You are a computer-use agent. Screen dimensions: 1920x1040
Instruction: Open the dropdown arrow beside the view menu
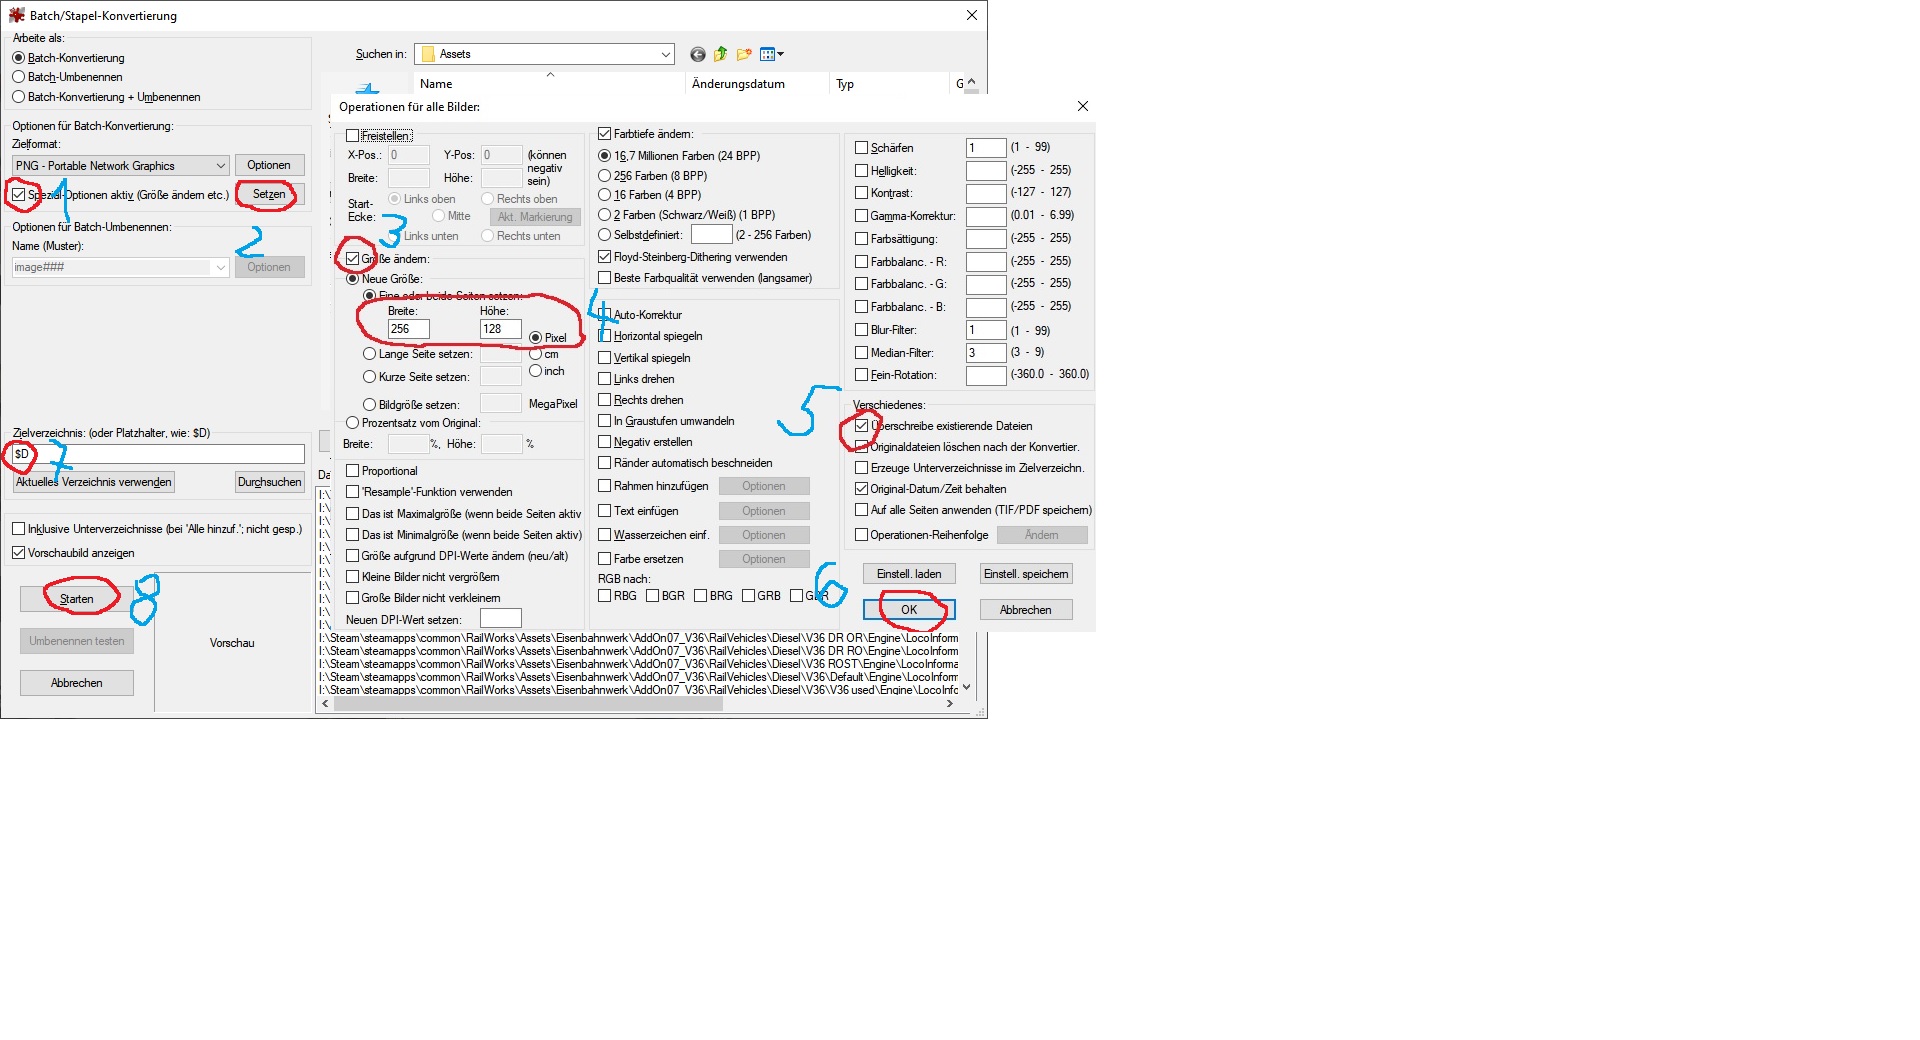point(781,54)
